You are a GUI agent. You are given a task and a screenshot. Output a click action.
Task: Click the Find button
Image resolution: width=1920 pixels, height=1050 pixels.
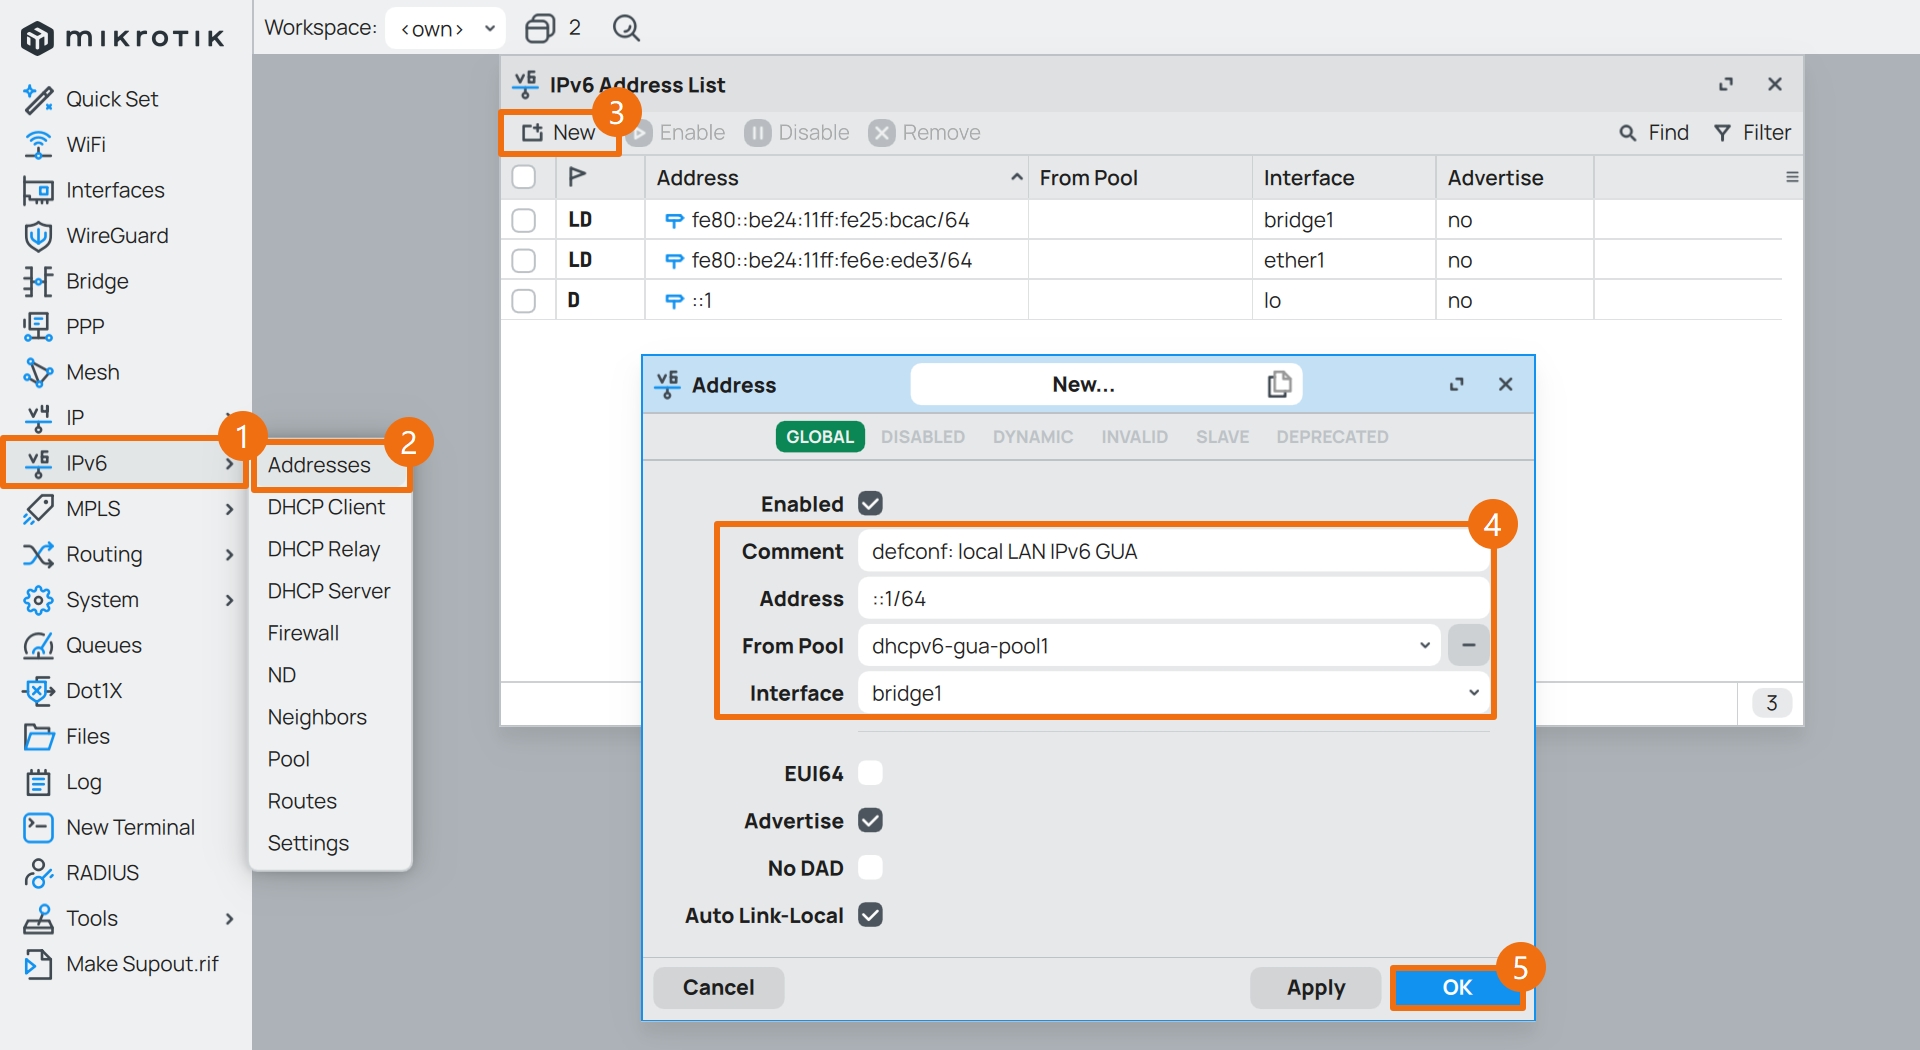[x=1654, y=133]
